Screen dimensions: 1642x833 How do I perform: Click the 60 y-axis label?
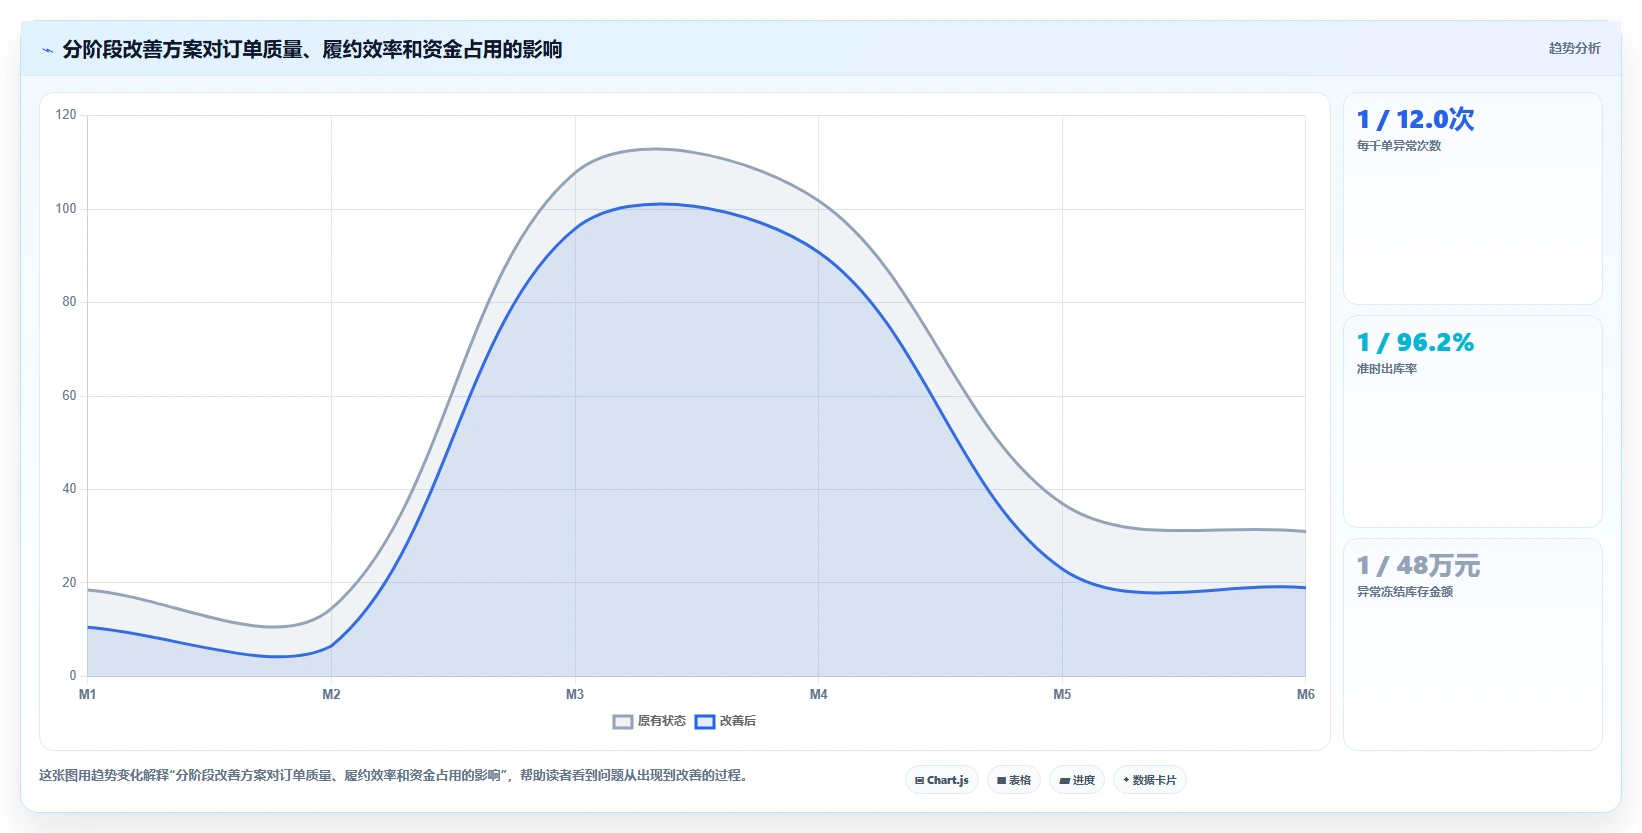69,396
